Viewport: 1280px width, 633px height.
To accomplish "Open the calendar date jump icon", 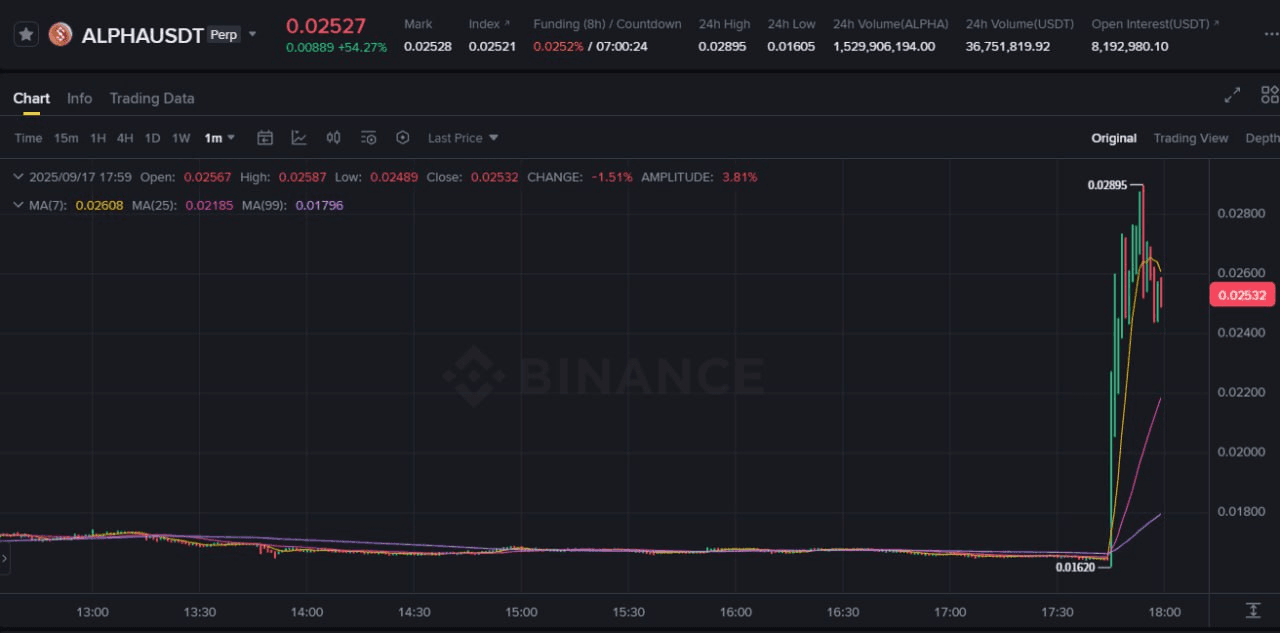I will pos(265,138).
